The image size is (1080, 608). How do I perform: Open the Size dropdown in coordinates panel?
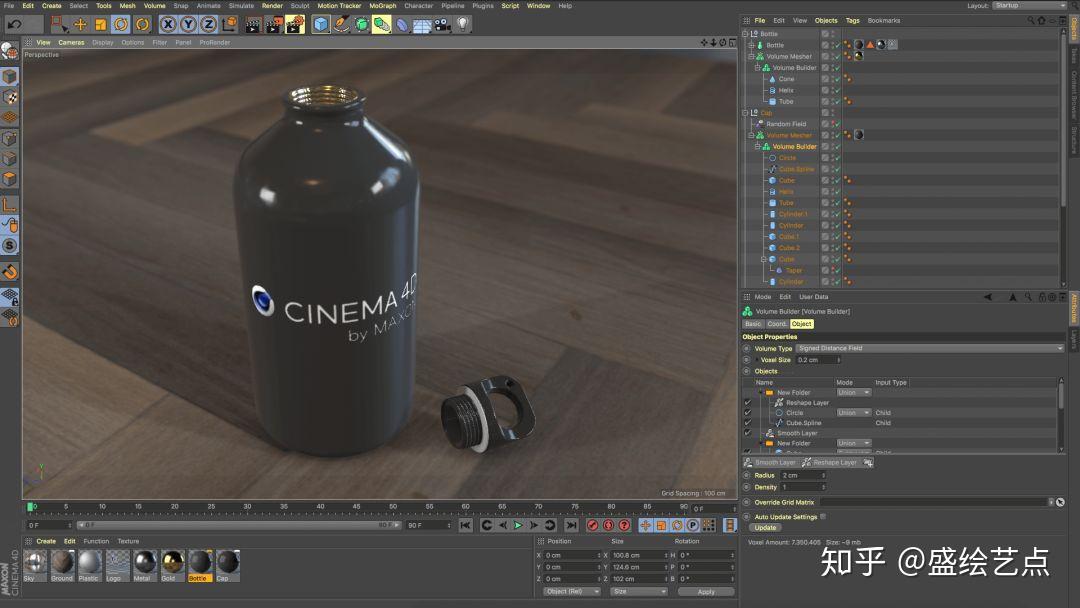[x=638, y=591]
